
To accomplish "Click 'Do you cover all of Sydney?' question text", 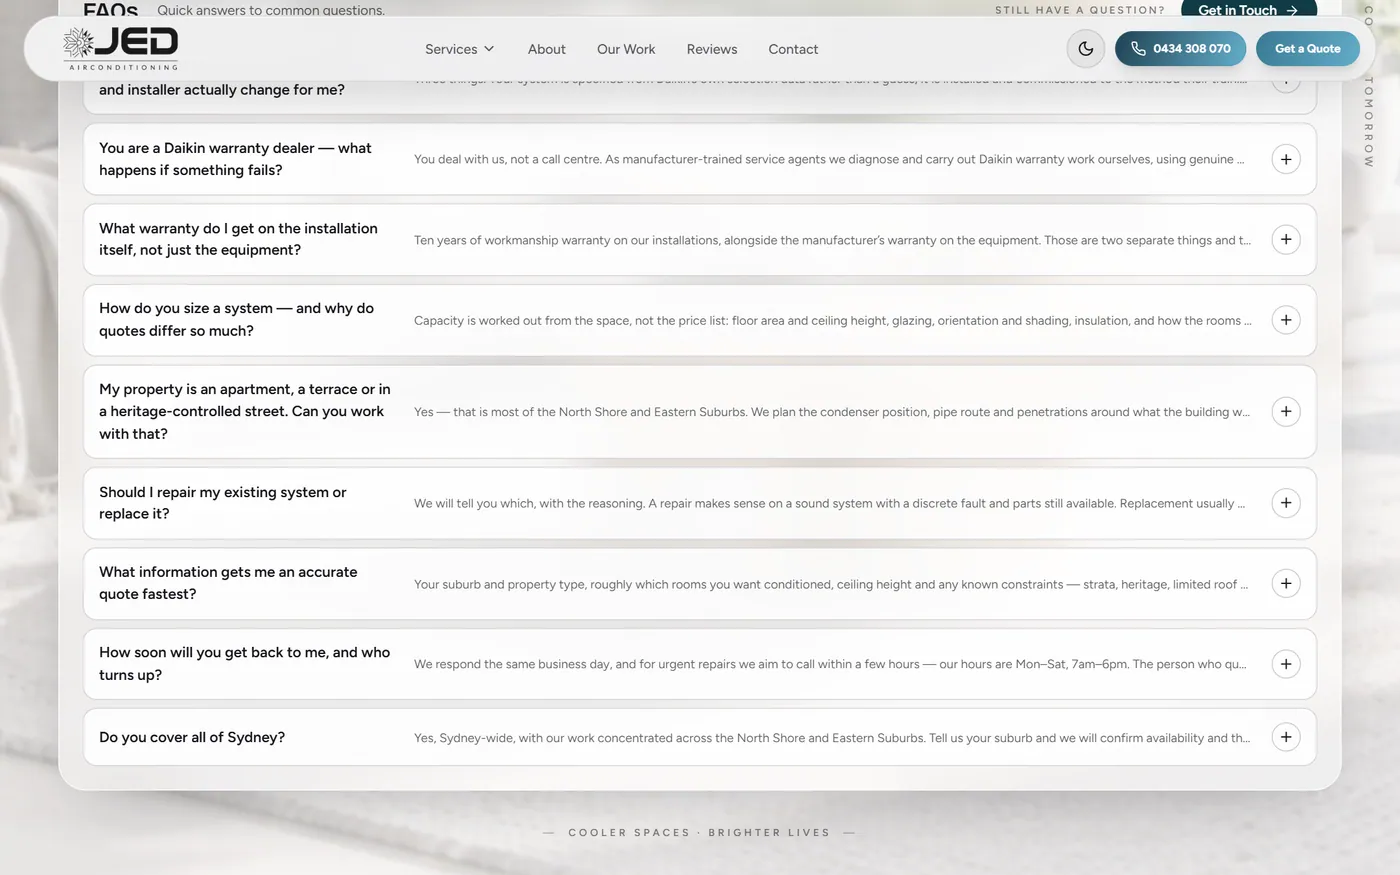I will pos(192,737).
